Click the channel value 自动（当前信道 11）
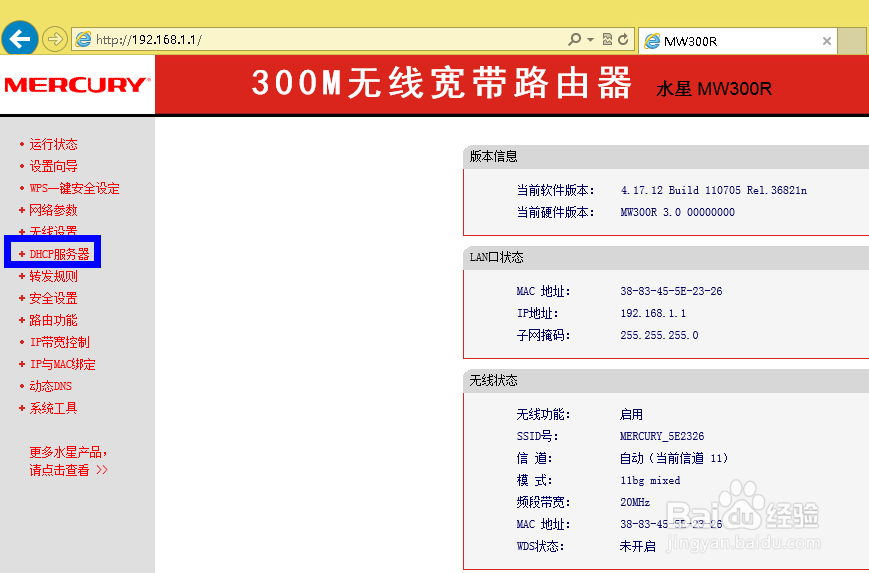The height and width of the screenshot is (573, 869). point(674,458)
